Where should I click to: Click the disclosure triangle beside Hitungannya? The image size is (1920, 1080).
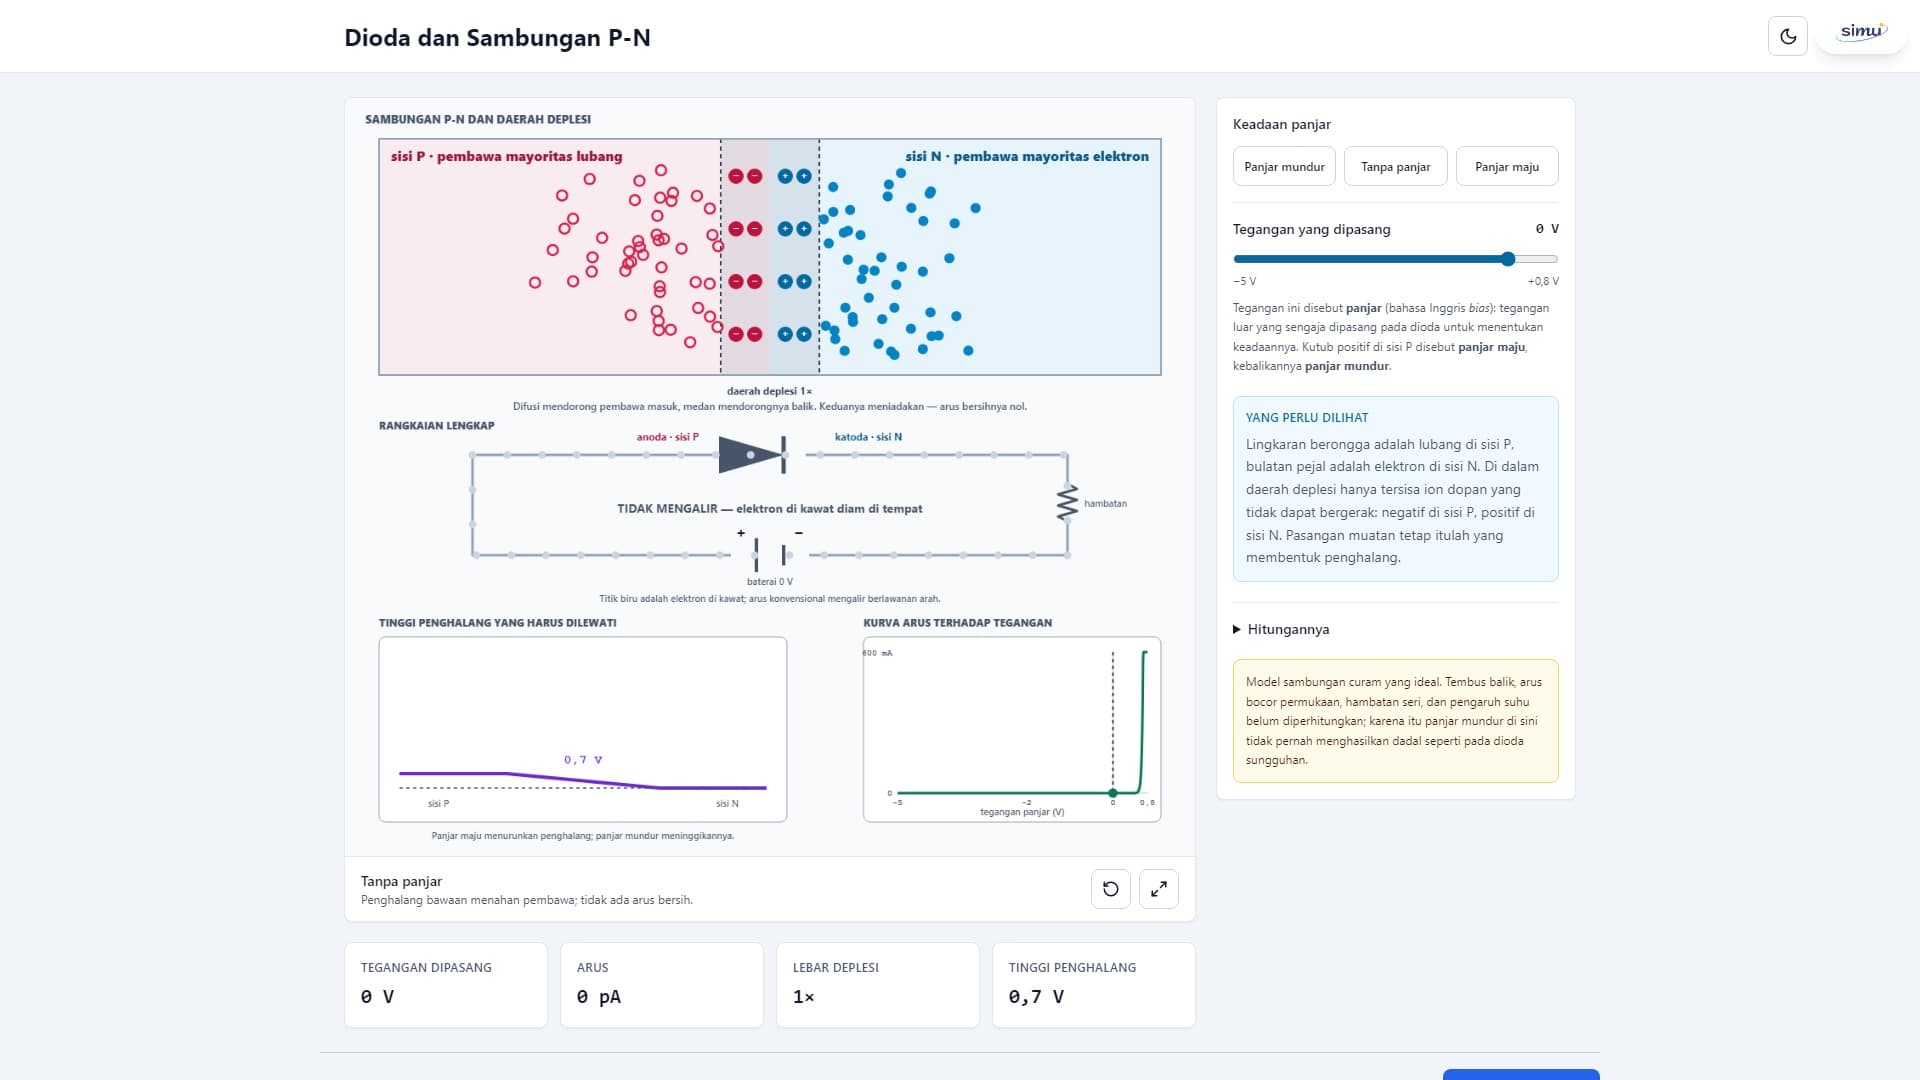1237,629
